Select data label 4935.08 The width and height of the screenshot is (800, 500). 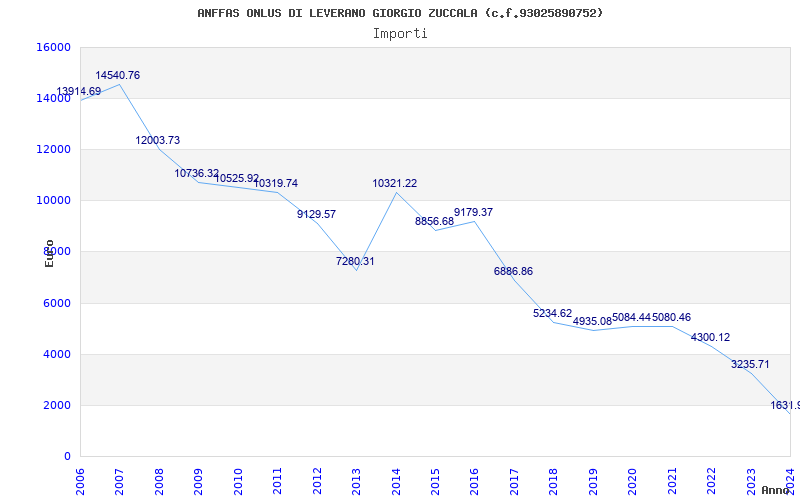coord(592,321)
